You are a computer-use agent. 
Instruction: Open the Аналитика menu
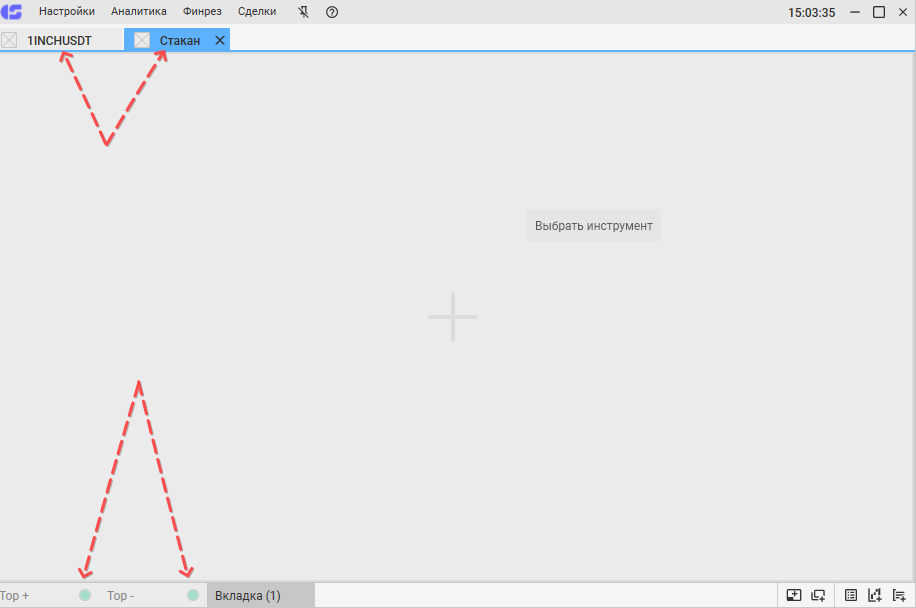138,12
